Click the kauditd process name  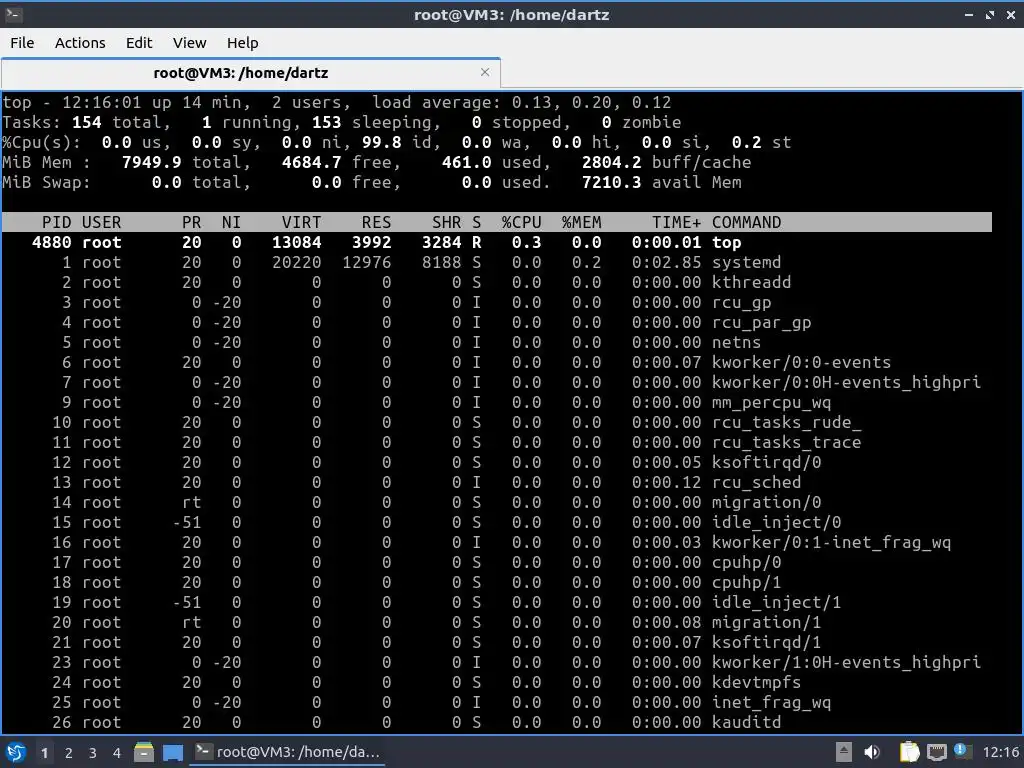[746, 722]
